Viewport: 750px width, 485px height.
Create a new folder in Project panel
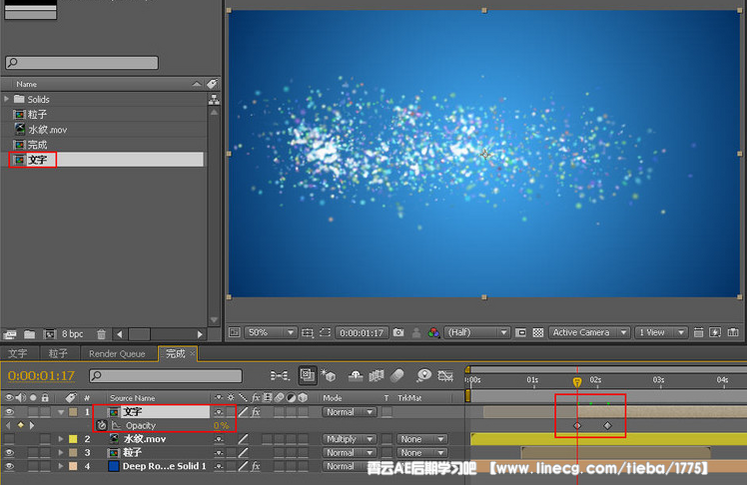coord(30,334)
